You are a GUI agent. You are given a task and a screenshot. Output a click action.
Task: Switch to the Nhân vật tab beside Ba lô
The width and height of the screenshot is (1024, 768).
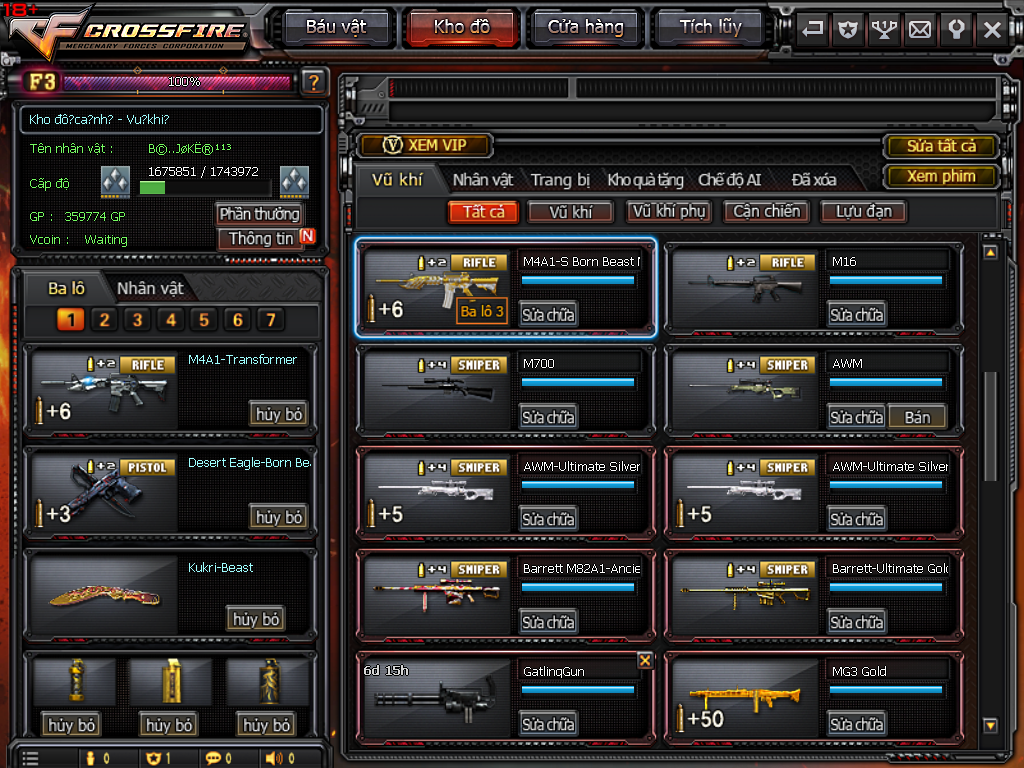pyautogui.click(x=150, y=288)
